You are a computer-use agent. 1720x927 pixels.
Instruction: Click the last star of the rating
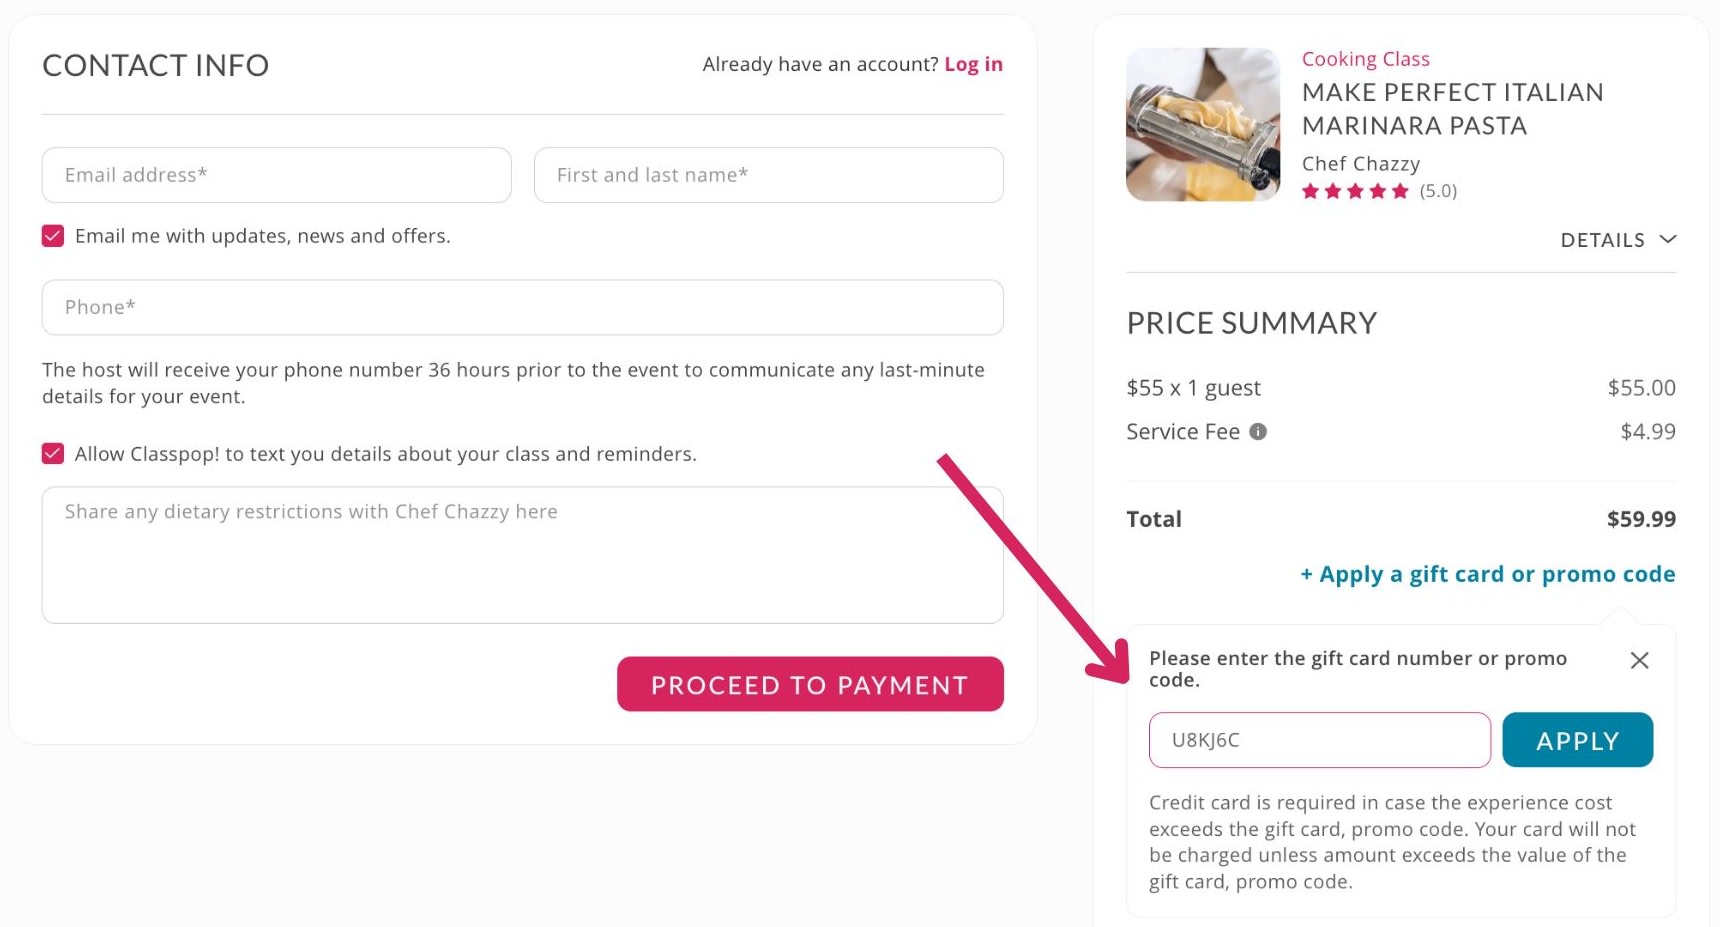pyautogui.click(x=1400, y=190)
